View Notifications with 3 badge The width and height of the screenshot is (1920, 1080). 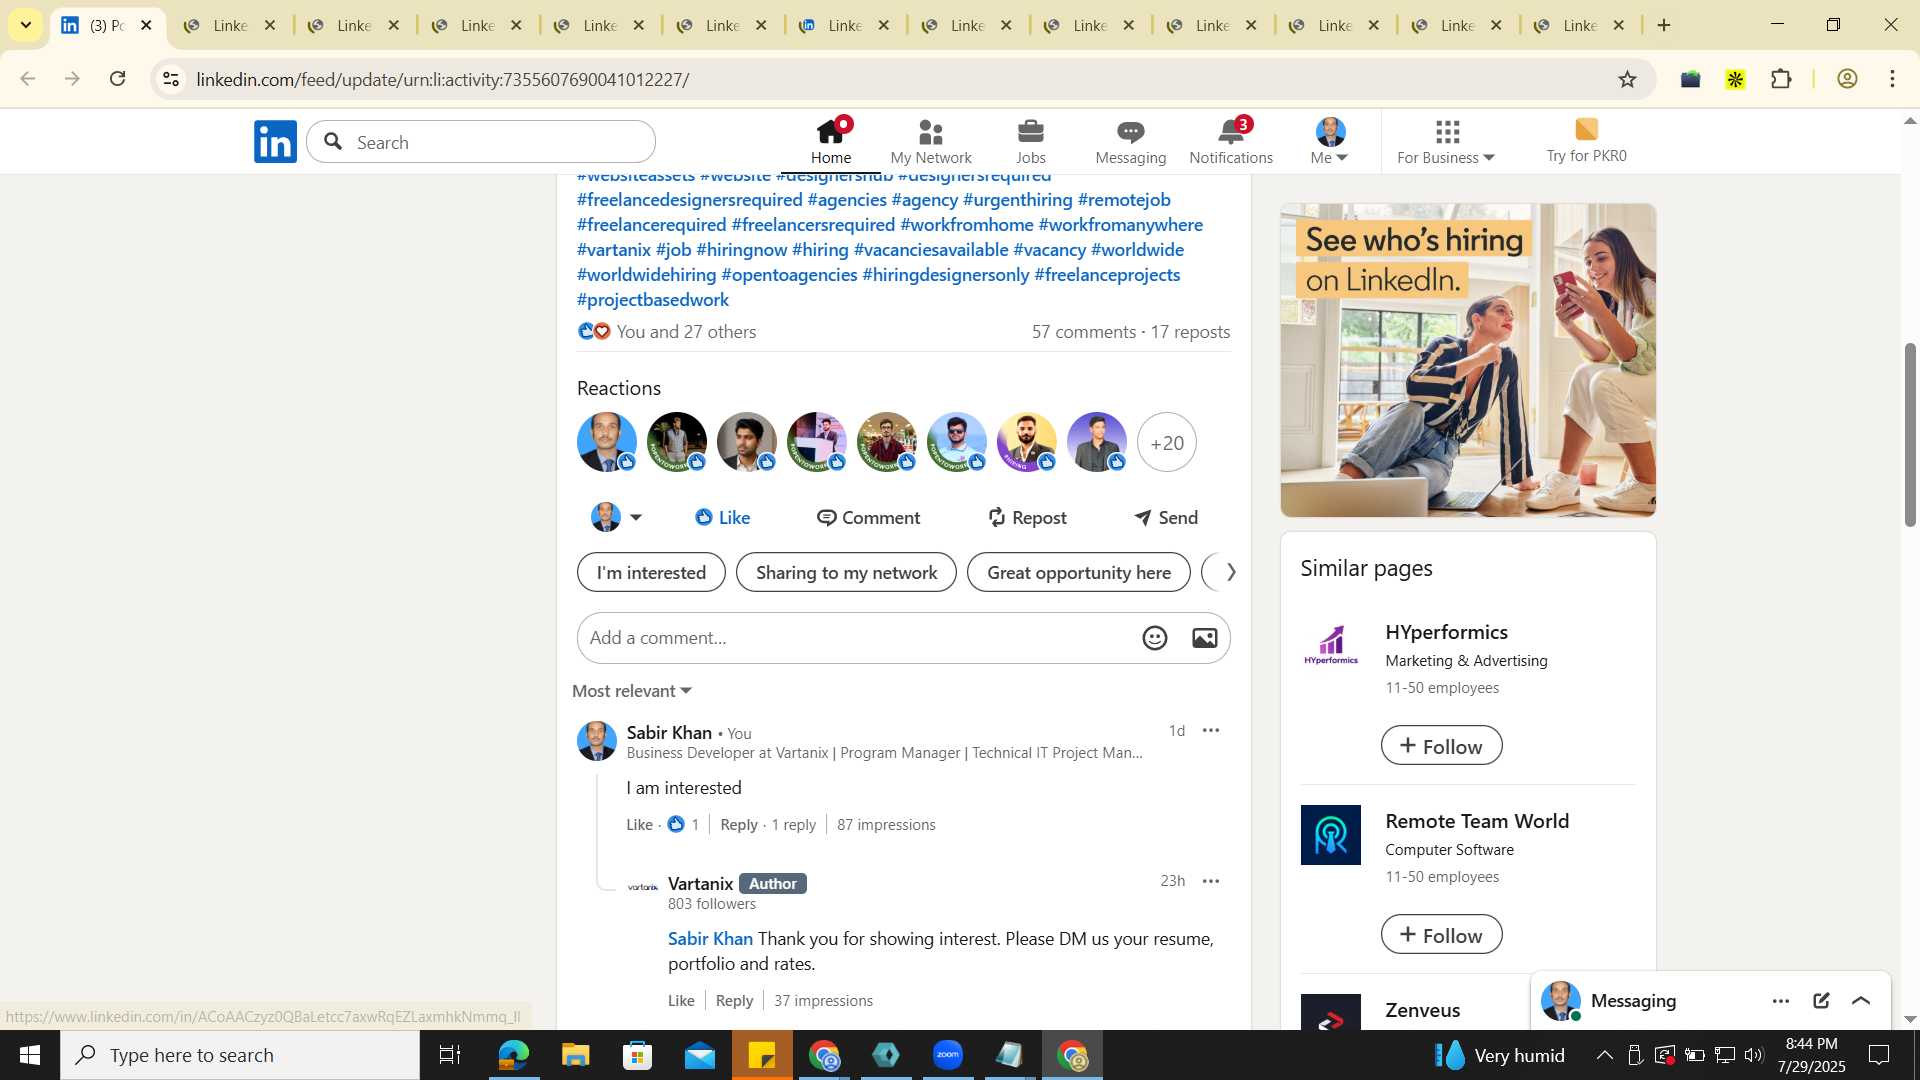1231,141
